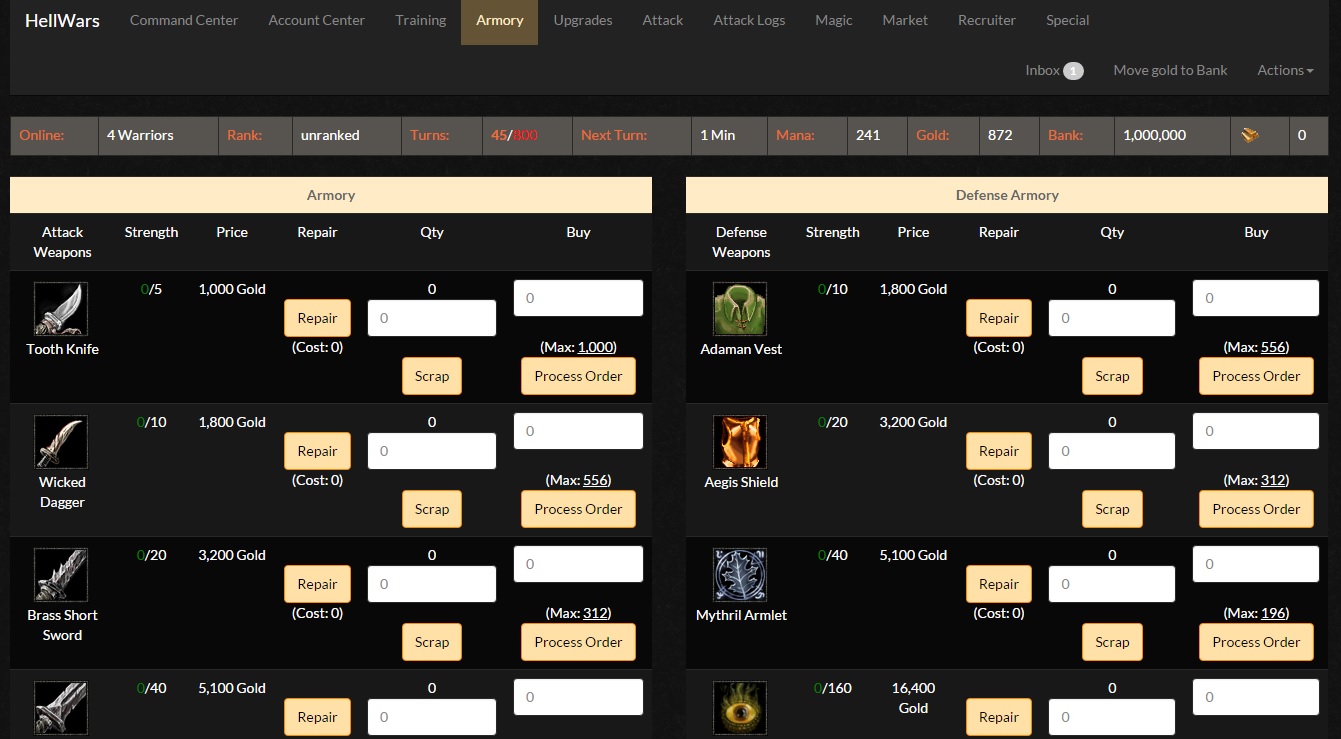The image size is (1341, 739).
Task: Focus Wicked Dagger buy quantity field
Action: click(578, 431)
